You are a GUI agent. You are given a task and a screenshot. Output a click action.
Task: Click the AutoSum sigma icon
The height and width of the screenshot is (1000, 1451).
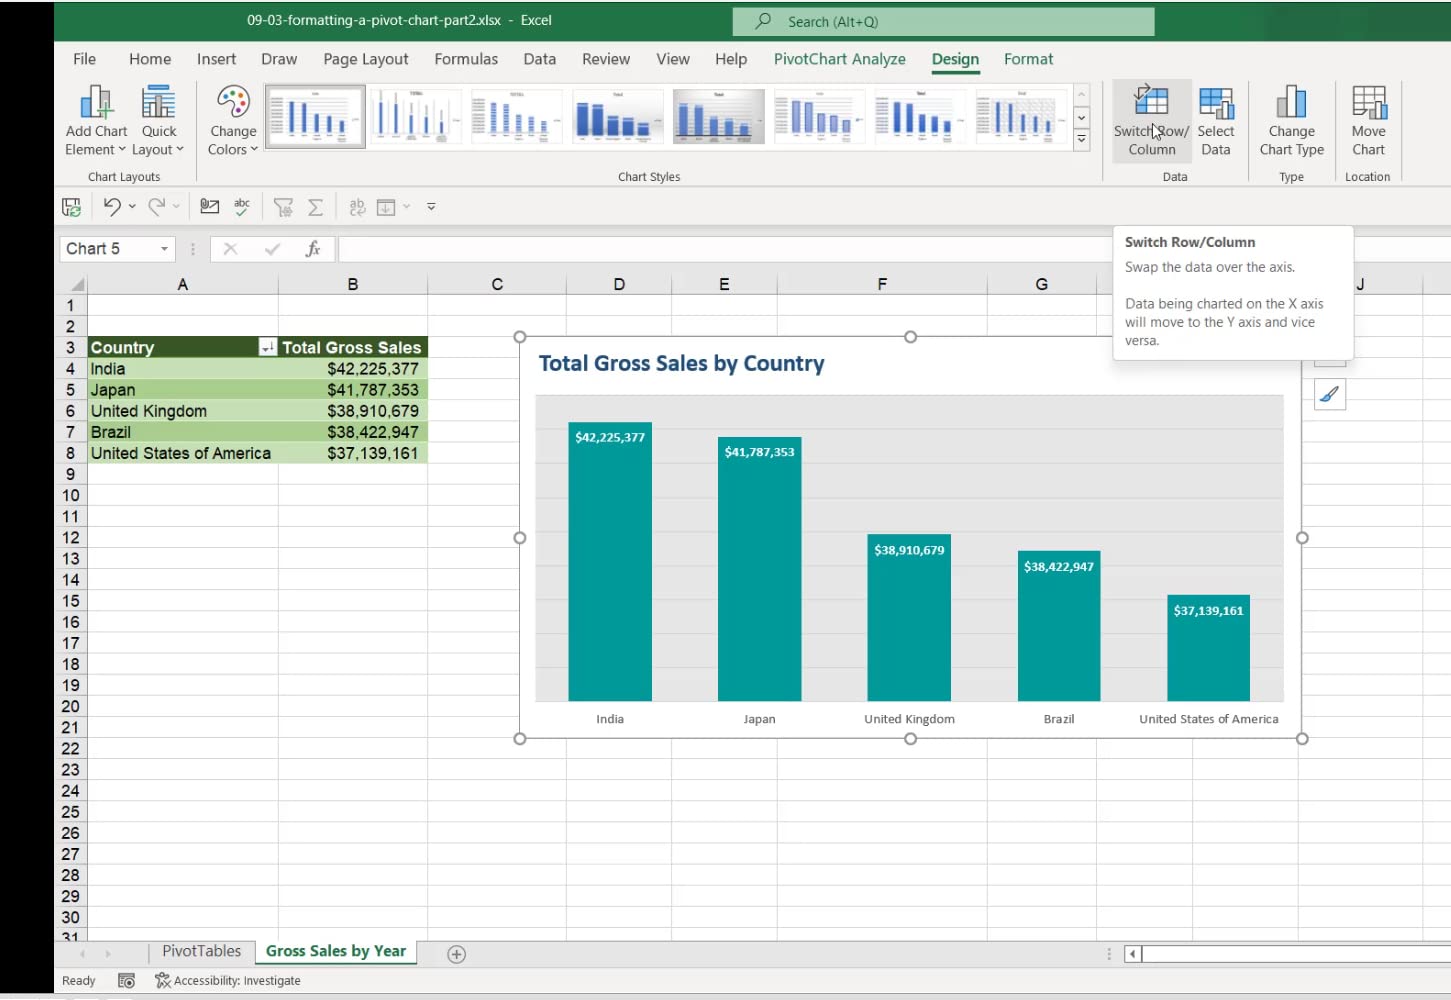315,207
